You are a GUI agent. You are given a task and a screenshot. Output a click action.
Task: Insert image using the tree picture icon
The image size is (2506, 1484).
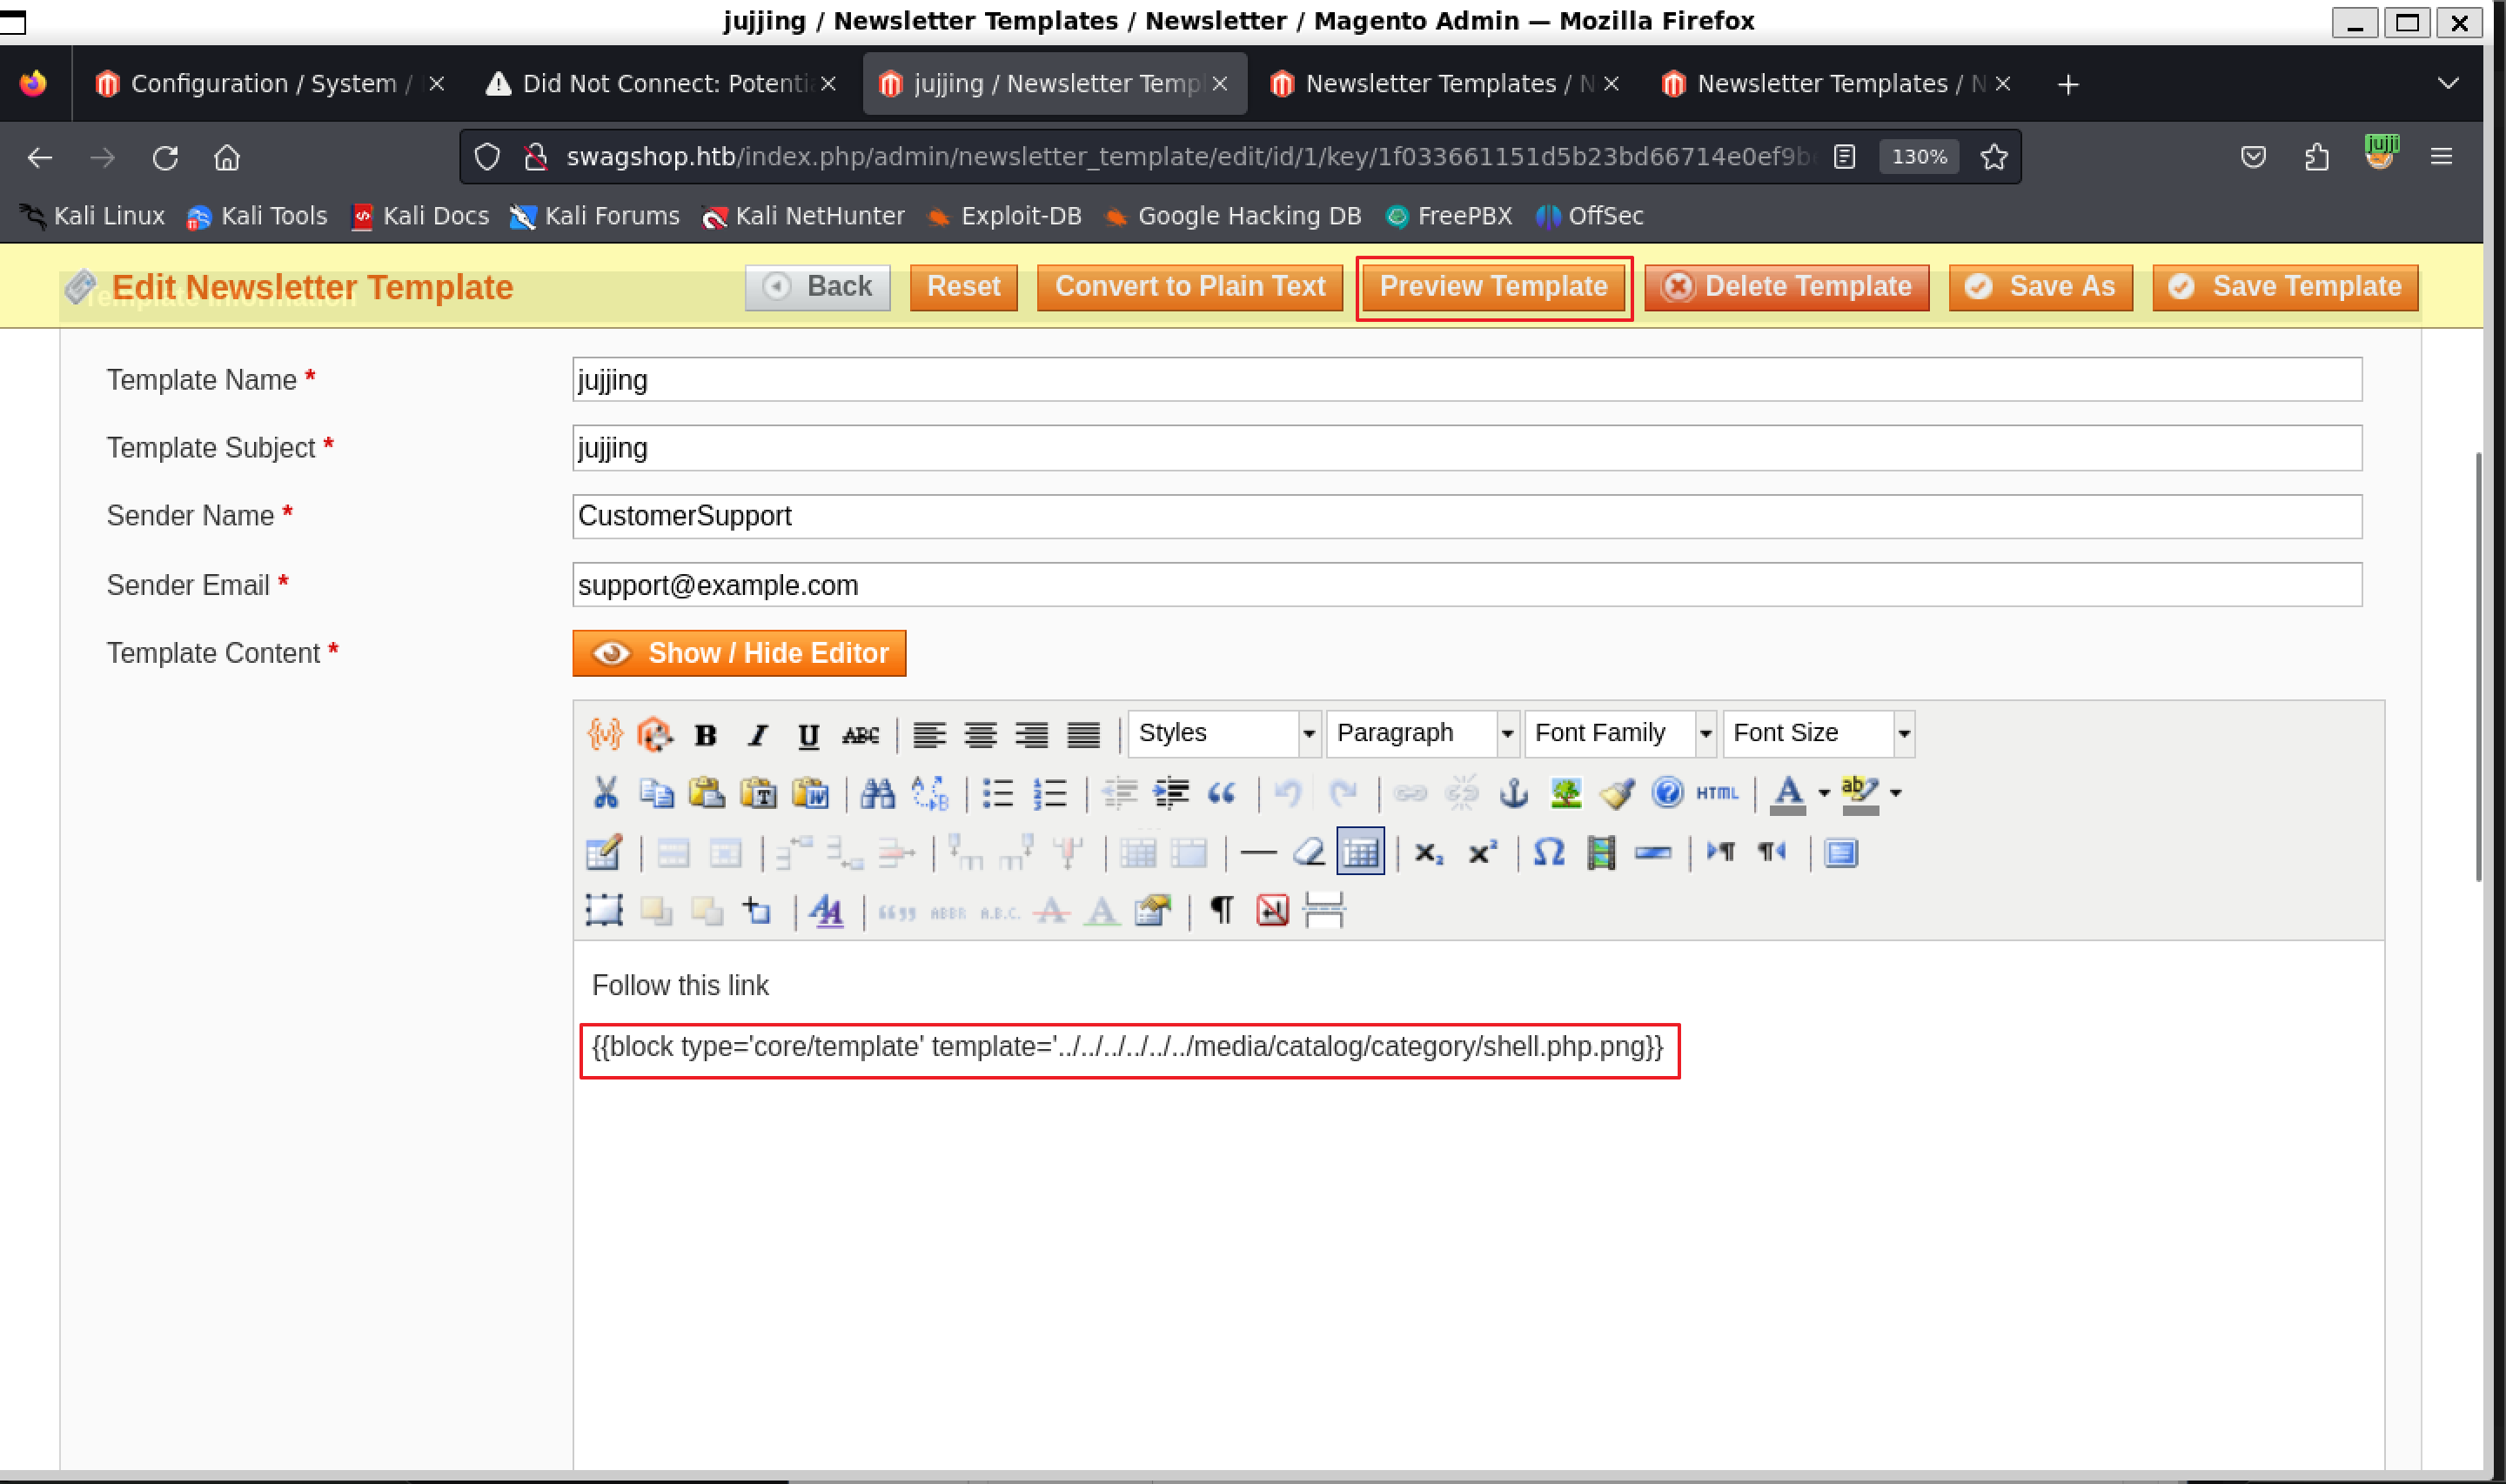pos(1565,793)
